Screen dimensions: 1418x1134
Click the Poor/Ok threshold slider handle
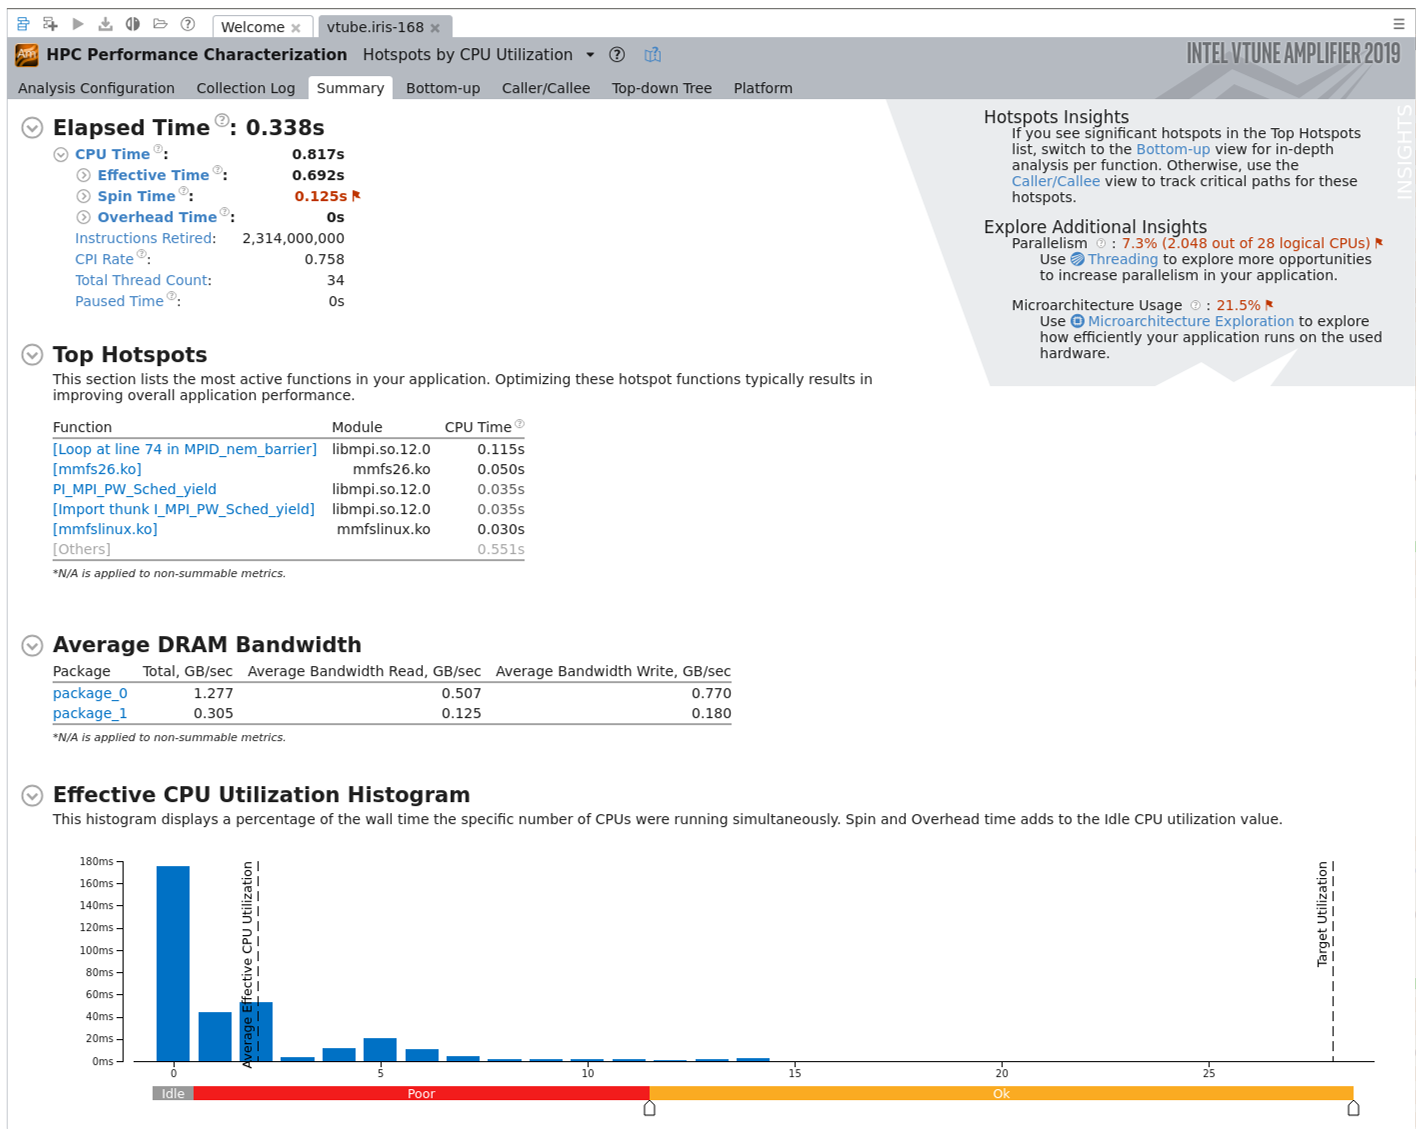point(649,1108)
